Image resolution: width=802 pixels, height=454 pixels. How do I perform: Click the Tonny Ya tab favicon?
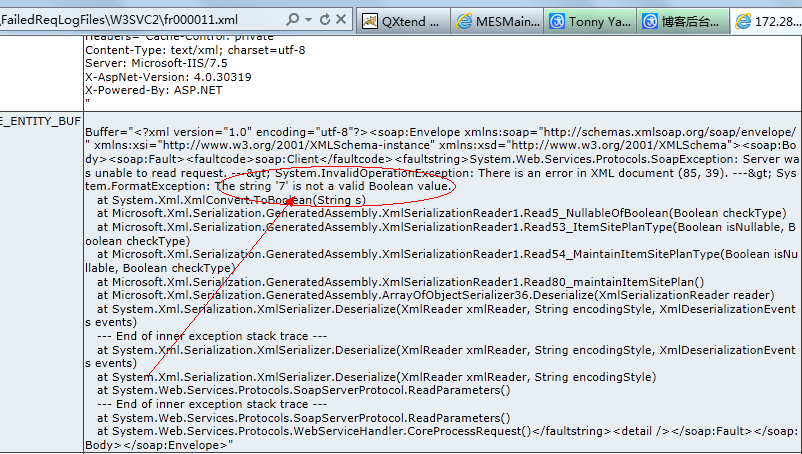(557, 21)
